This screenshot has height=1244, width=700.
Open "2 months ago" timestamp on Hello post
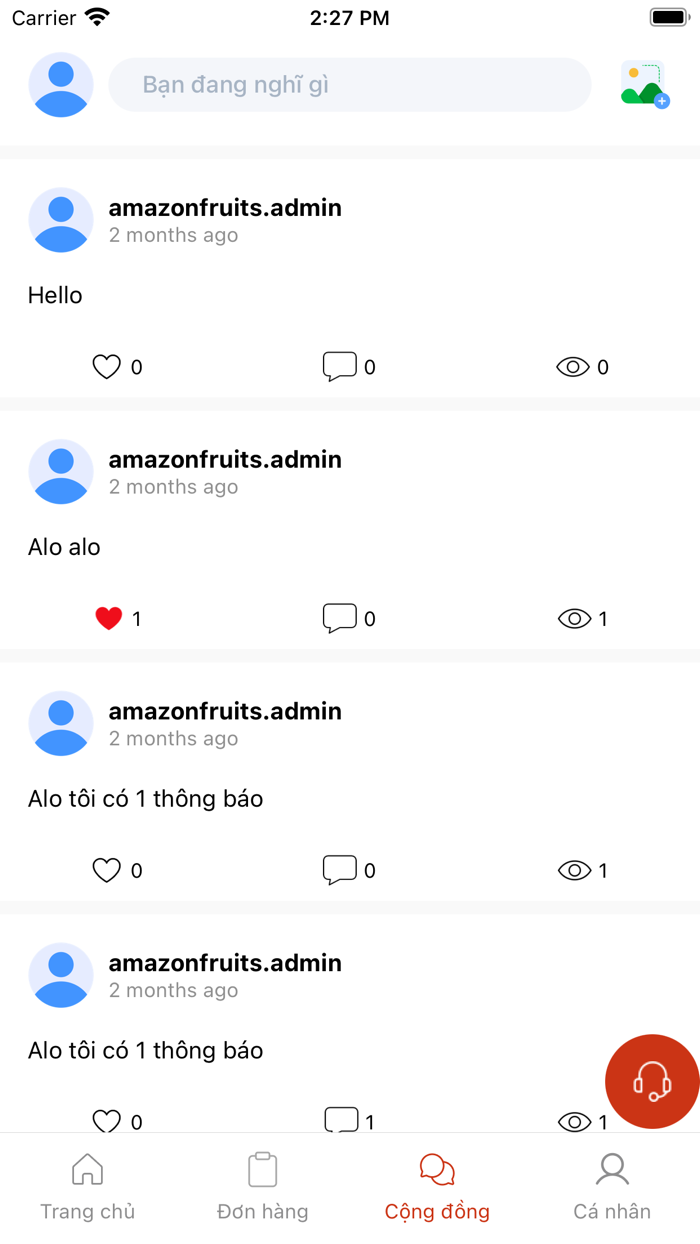pos(174,235)
